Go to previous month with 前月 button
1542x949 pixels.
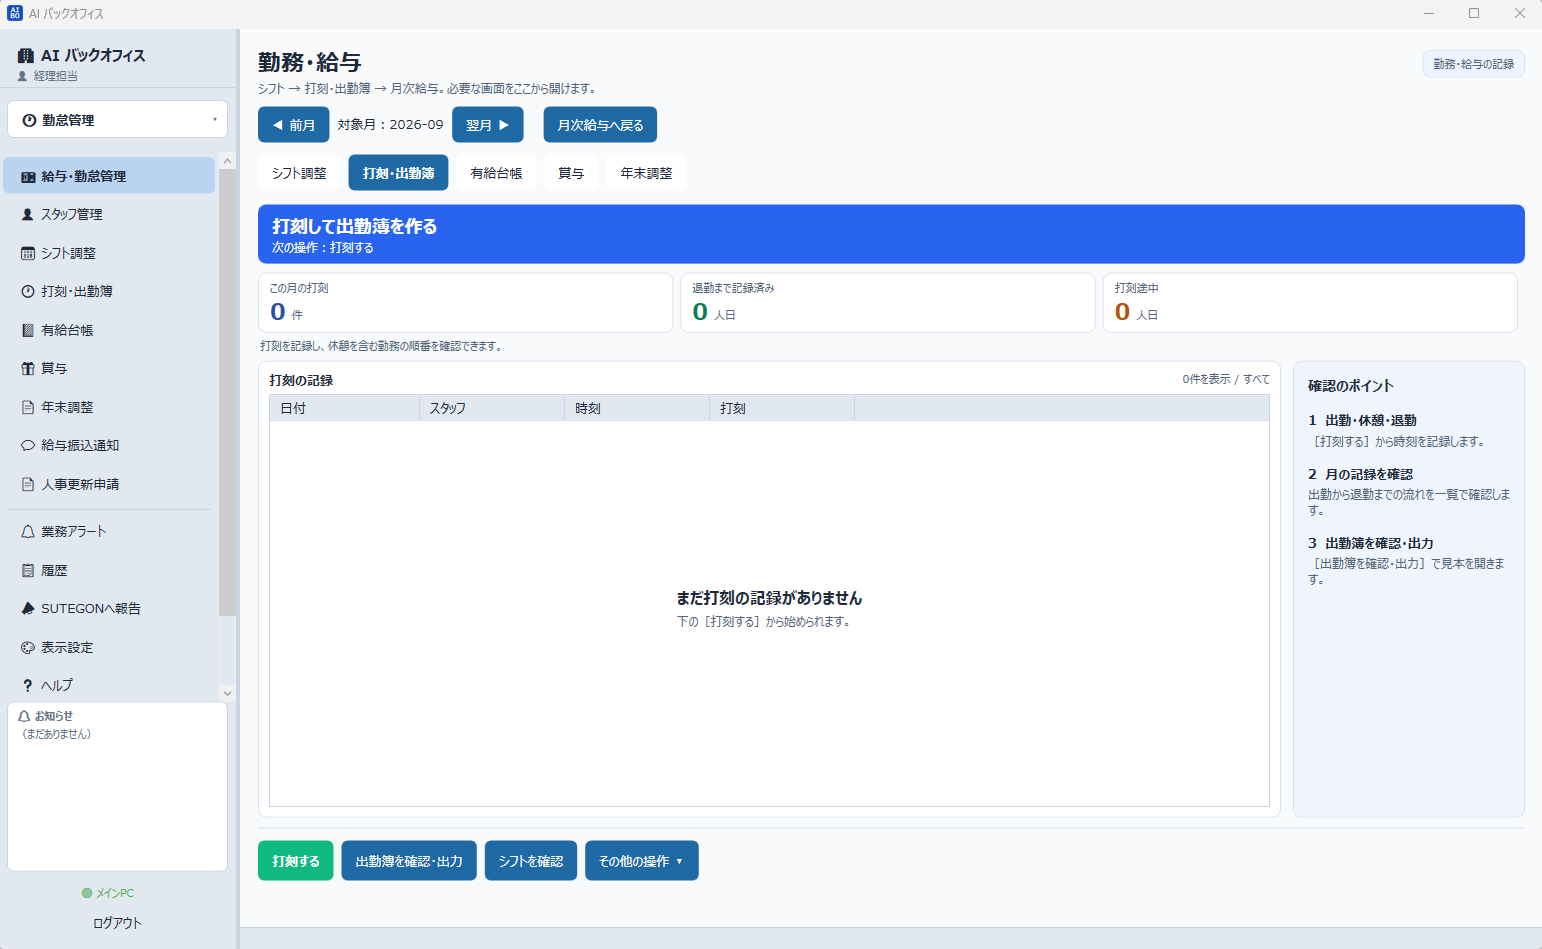click(294, 125)
